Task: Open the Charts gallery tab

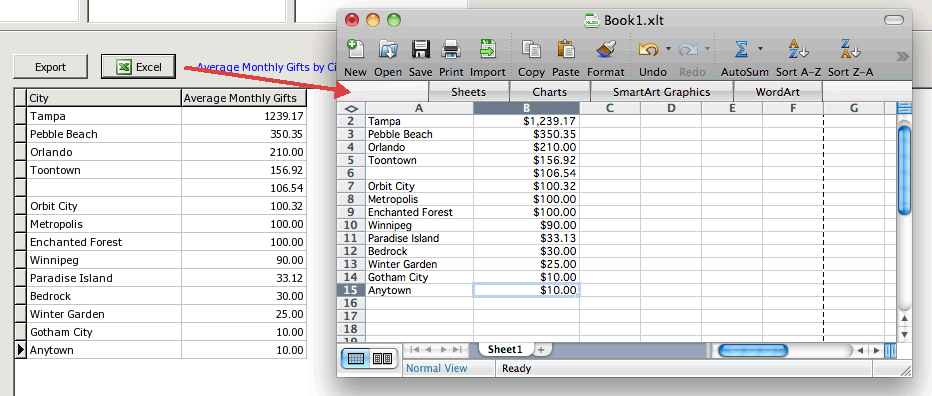Action: (550, 92)
